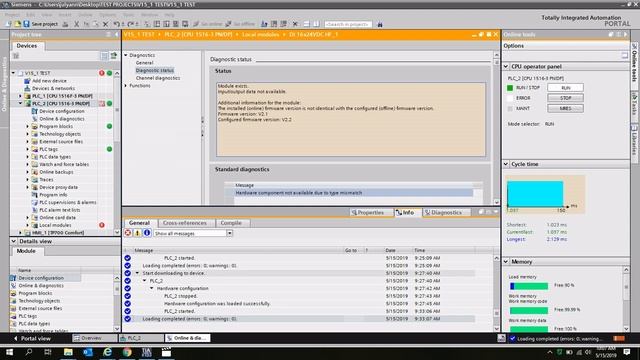Image resolution: width=640 pixels, height=360 pixels.
Task: Click the Delete X icon in the toolbar
Action: (105, 24)
